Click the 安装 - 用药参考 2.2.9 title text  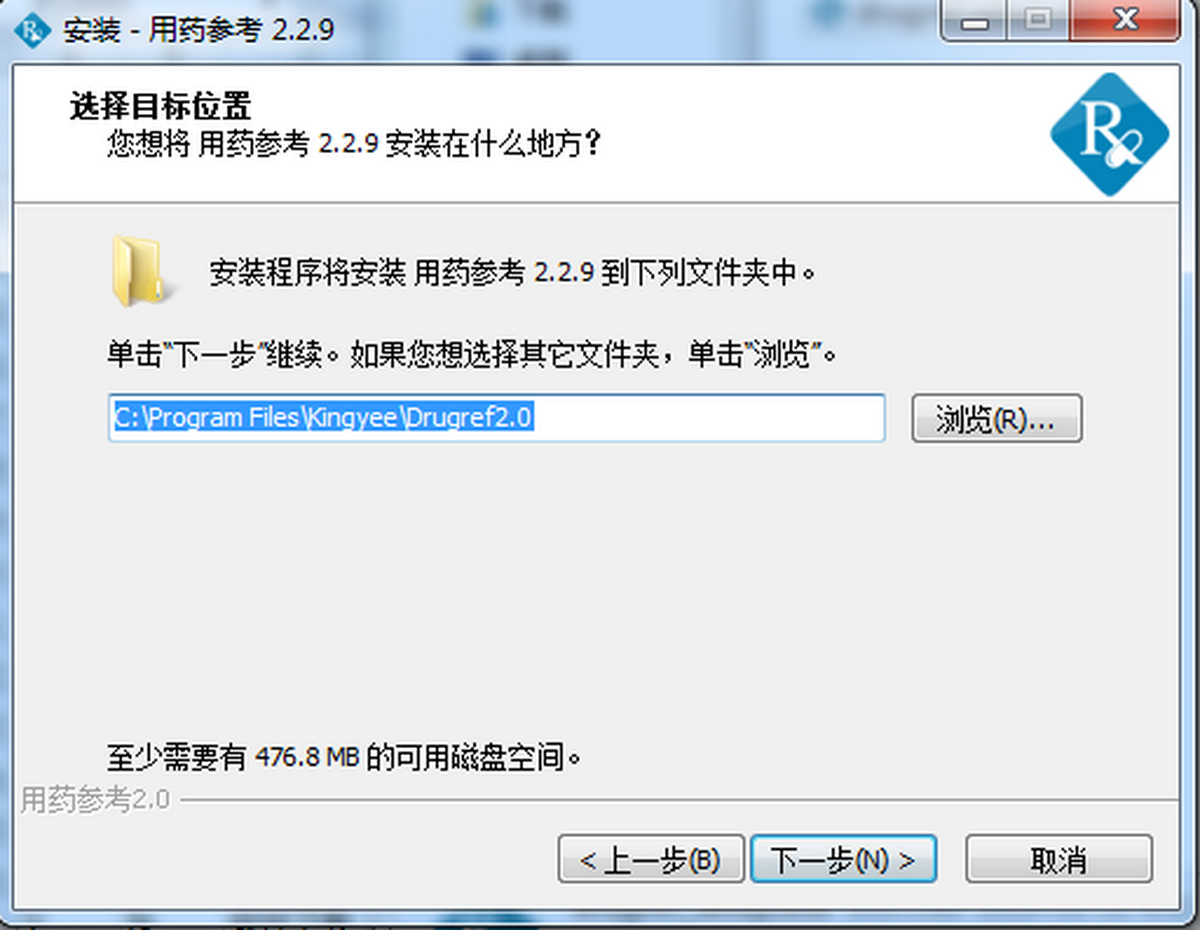tap(198, 29)
